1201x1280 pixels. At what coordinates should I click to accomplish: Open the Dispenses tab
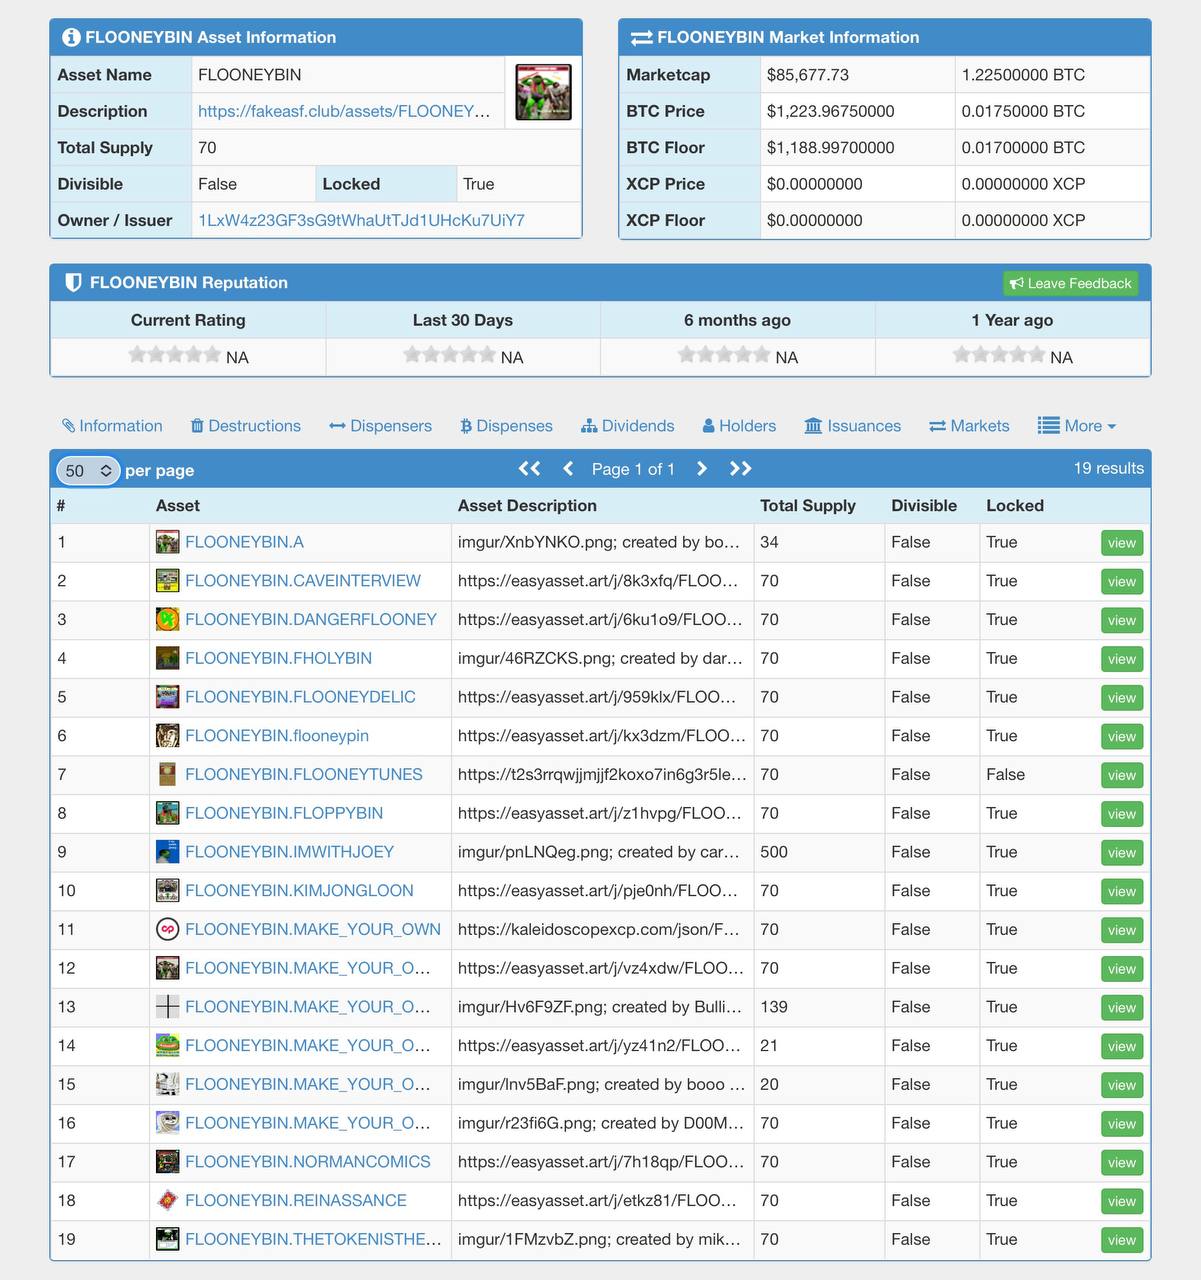pyautogui.click(x=506, y=426)
